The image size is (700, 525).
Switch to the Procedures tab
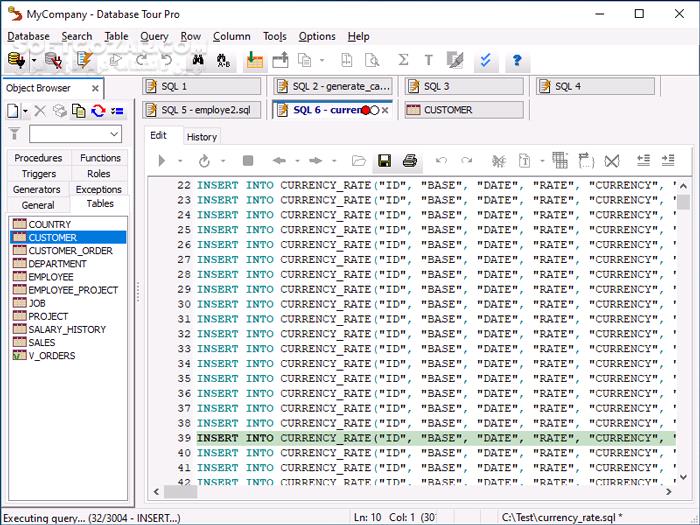tap(38, 158)
